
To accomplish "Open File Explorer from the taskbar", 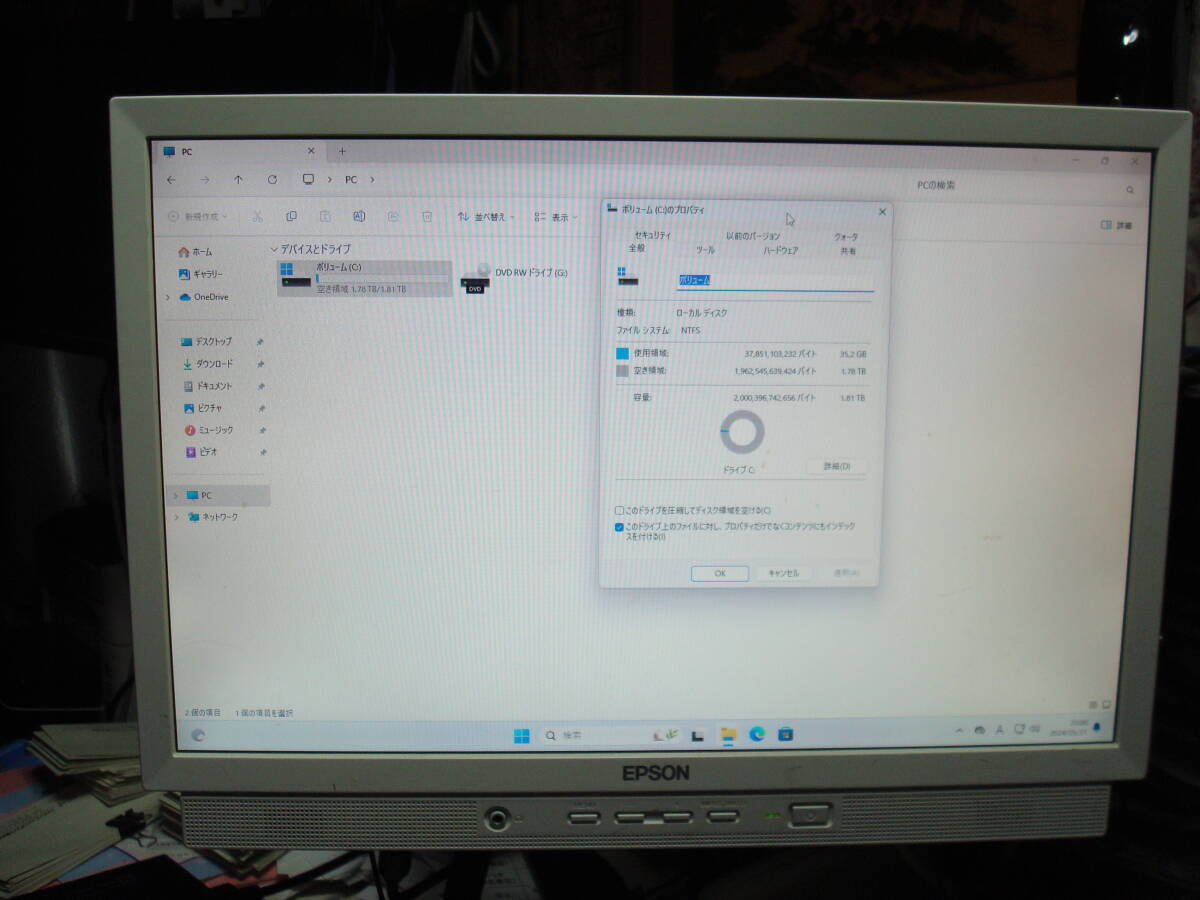I will click(x=728, y=735).
